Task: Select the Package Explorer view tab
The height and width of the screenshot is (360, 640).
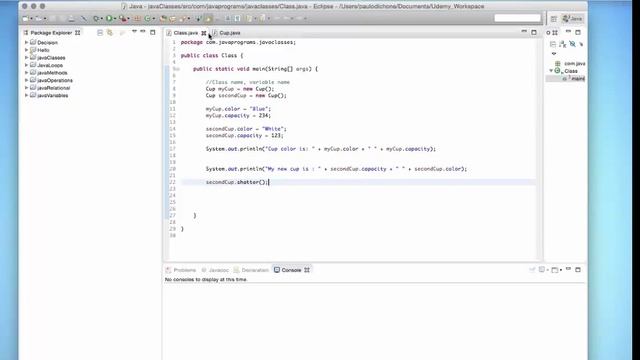Action: (51, 33)
